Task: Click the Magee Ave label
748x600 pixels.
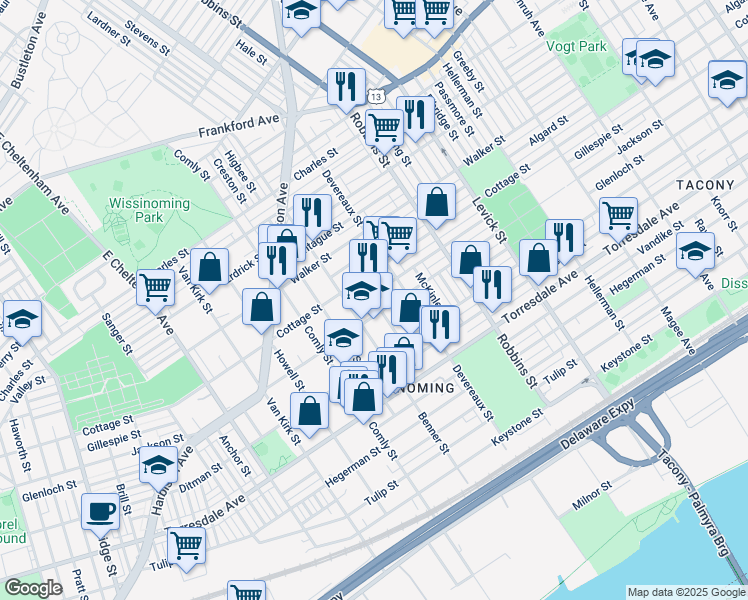Action: (678, 331)
